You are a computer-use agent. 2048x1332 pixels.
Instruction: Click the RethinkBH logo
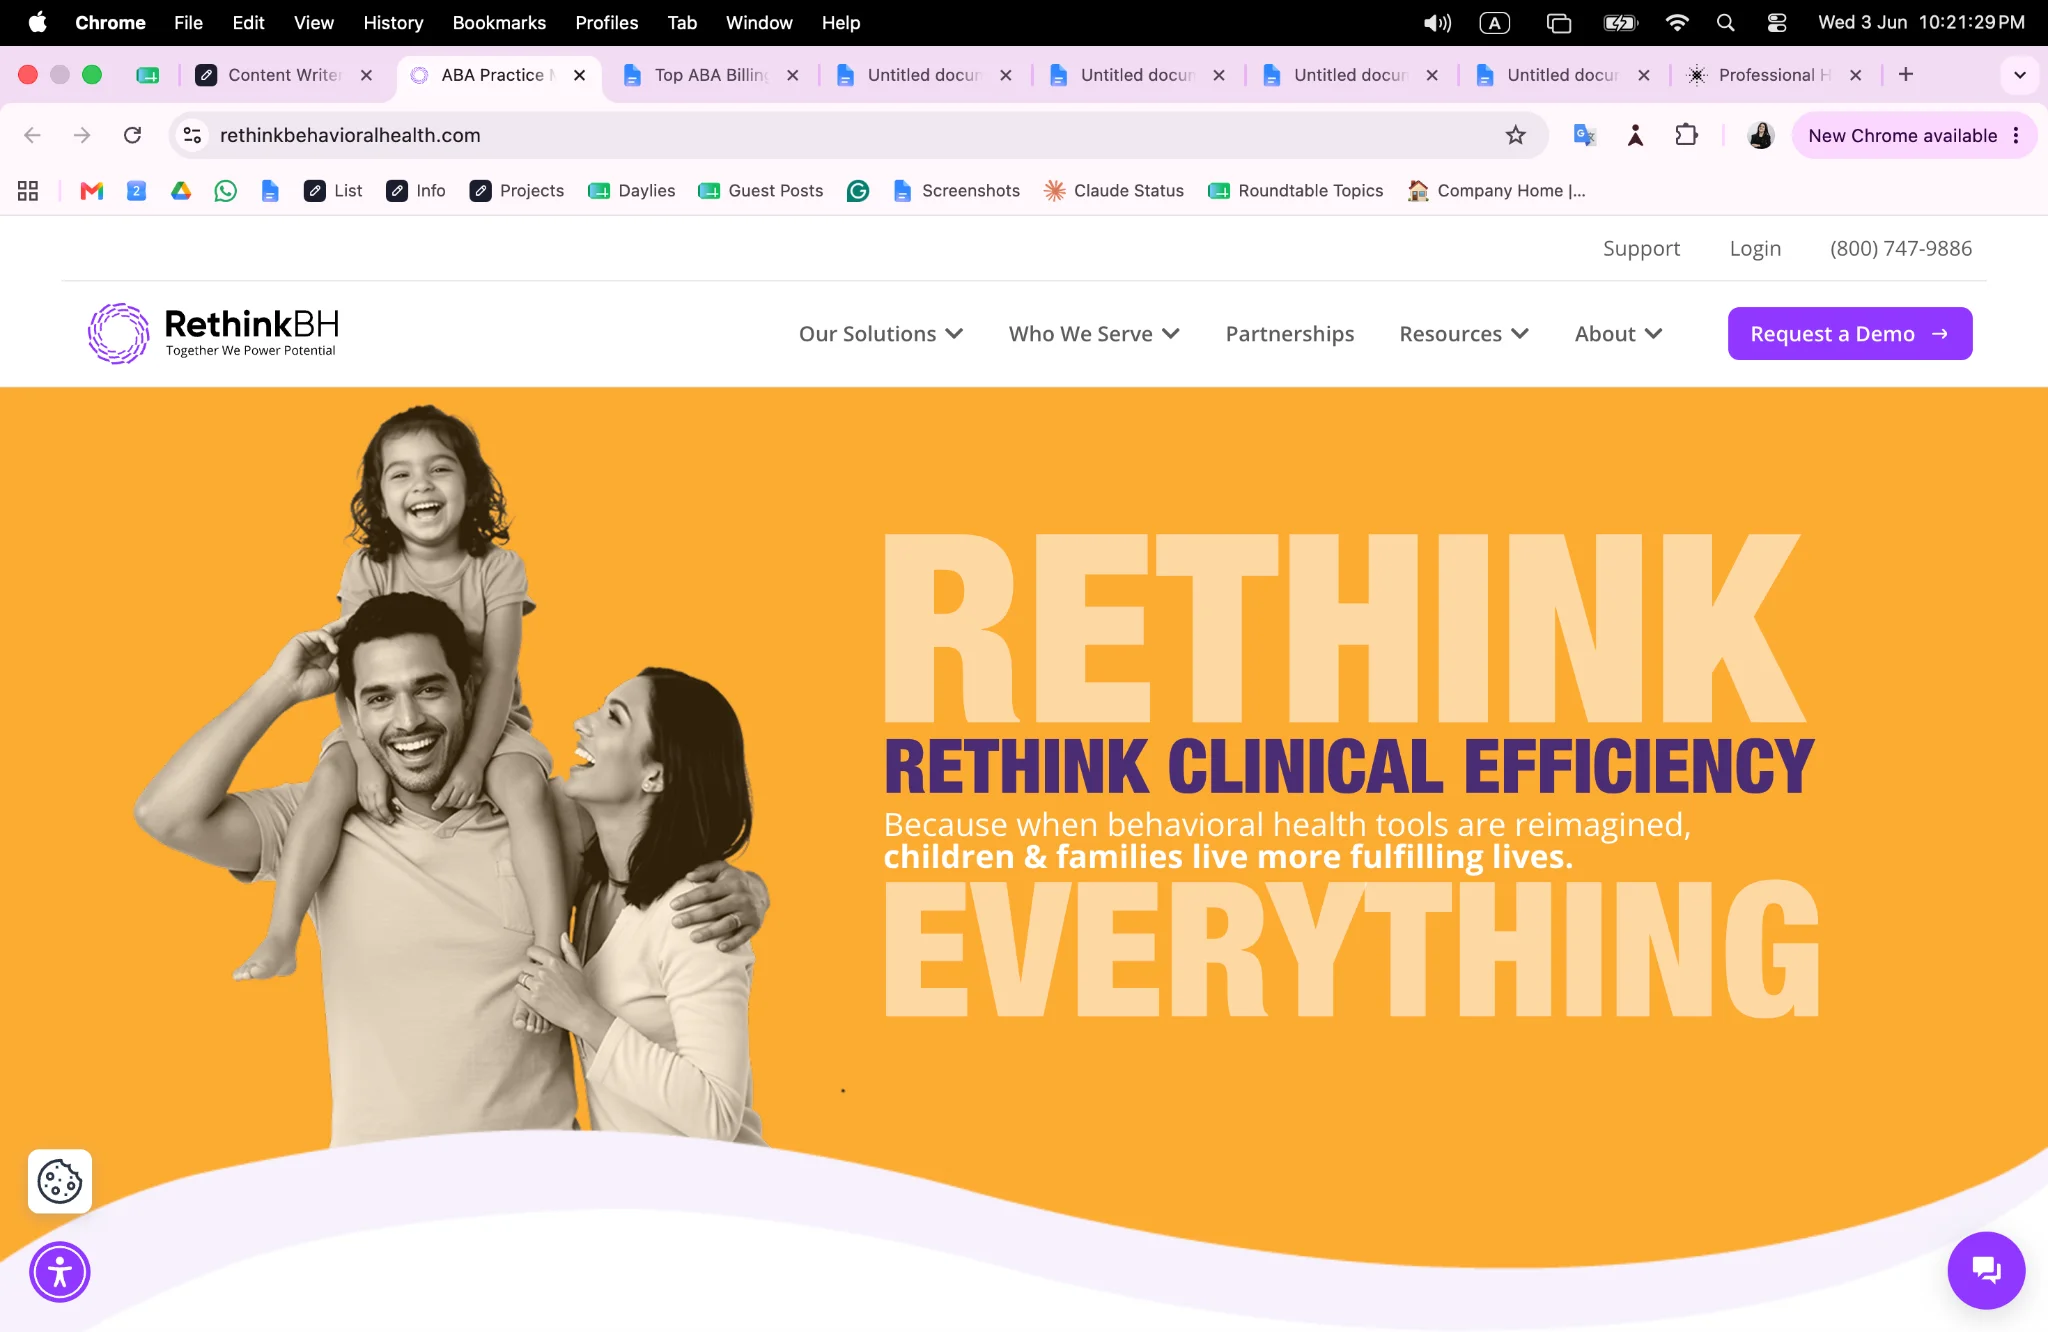click(x=213, y=333)
